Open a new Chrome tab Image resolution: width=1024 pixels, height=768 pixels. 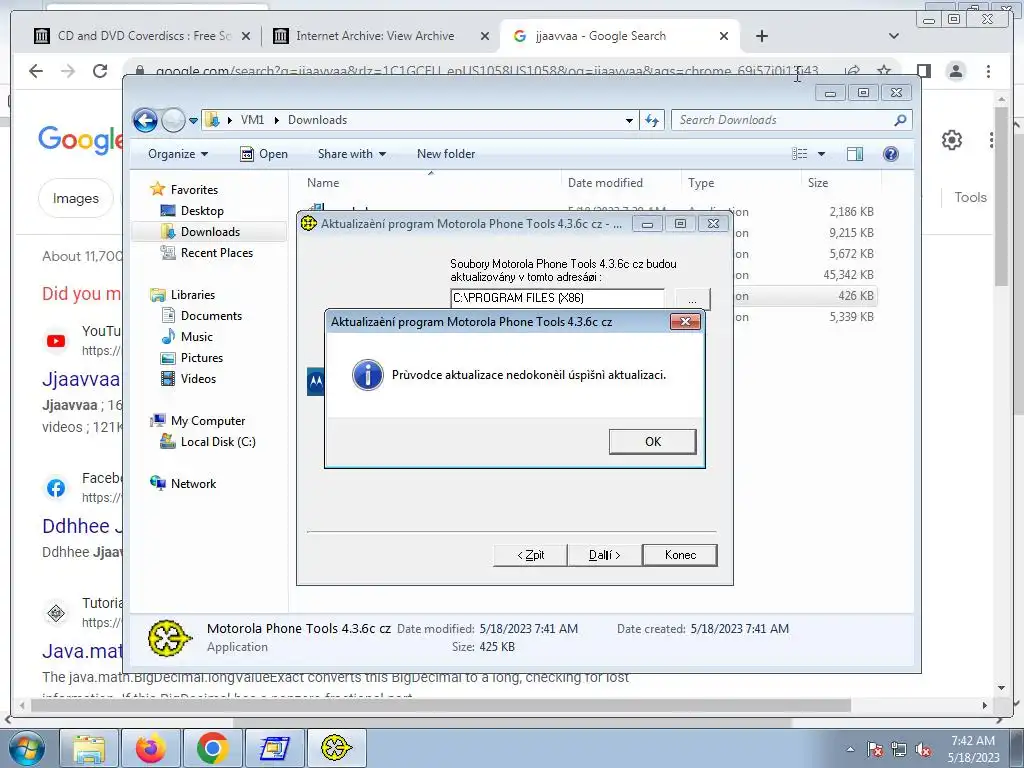click(x=761, y=36)
